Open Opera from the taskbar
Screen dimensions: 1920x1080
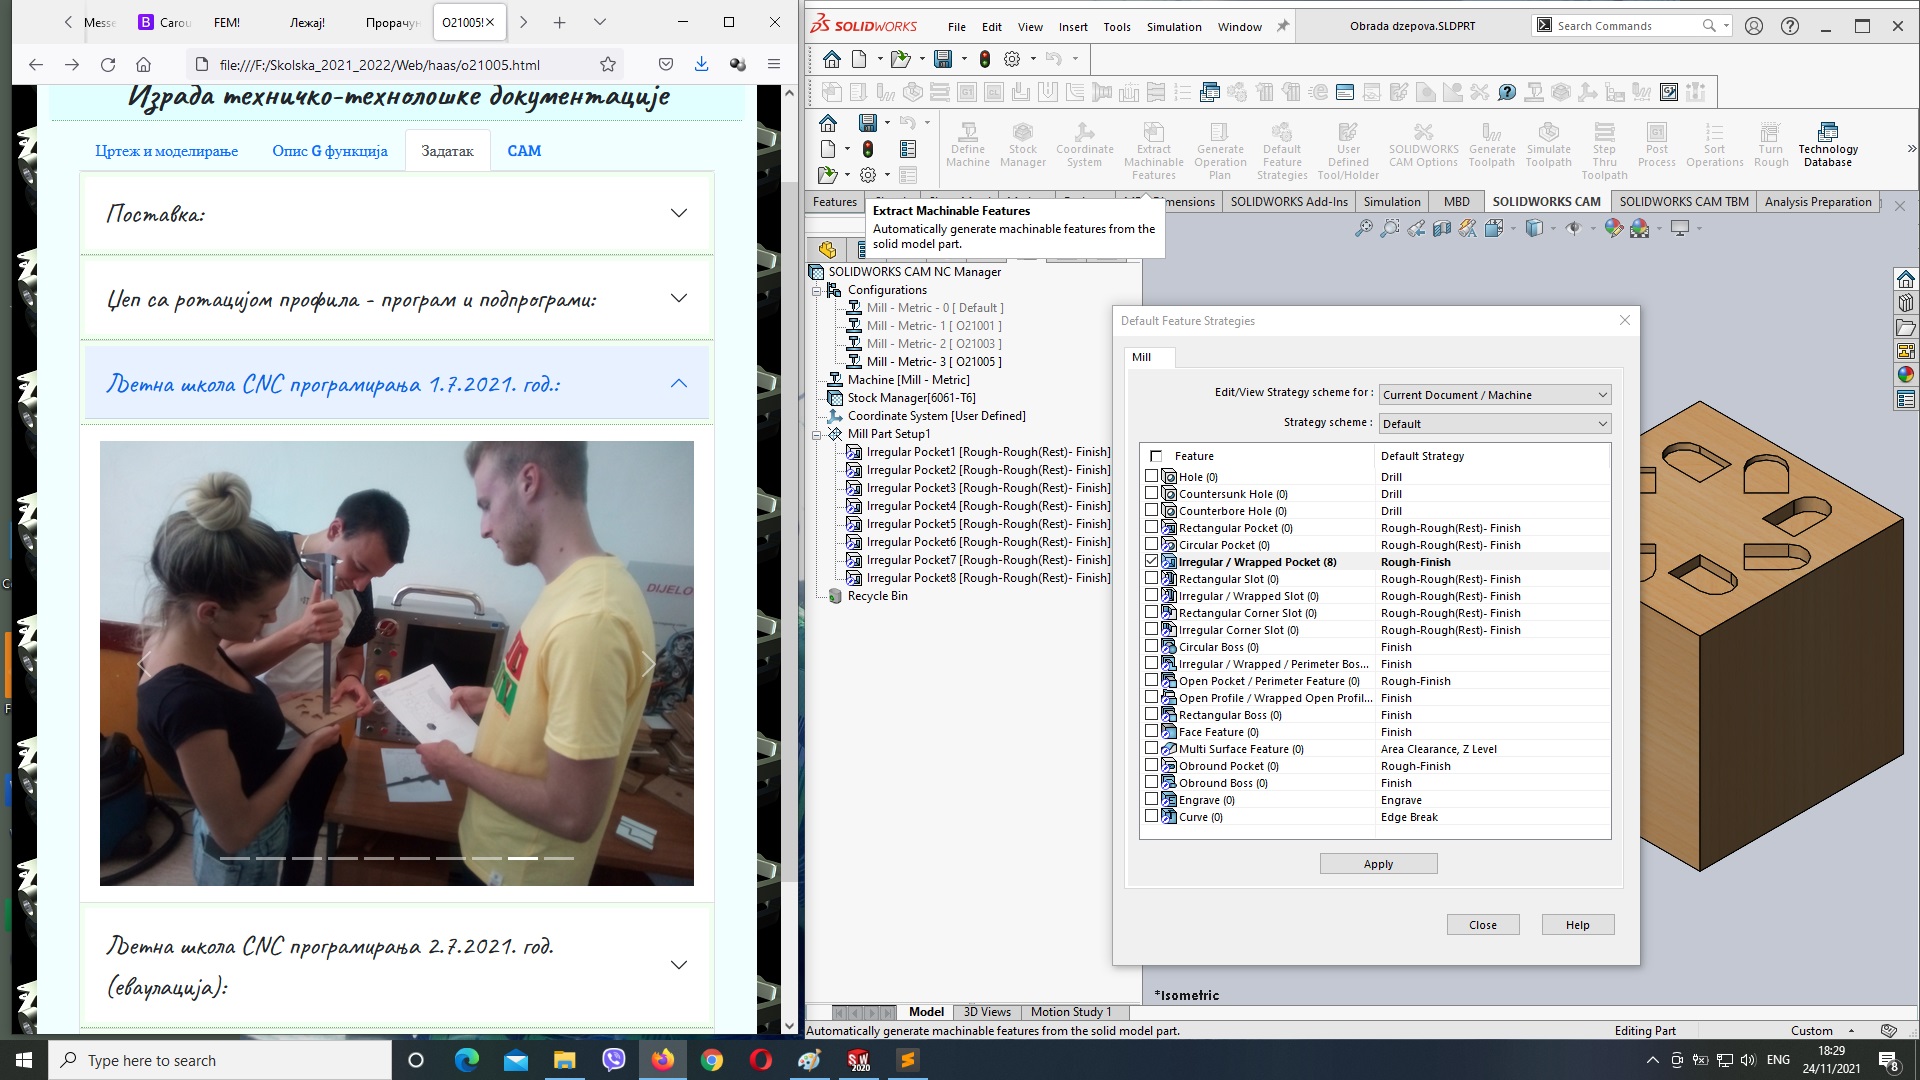point(761,1060)
